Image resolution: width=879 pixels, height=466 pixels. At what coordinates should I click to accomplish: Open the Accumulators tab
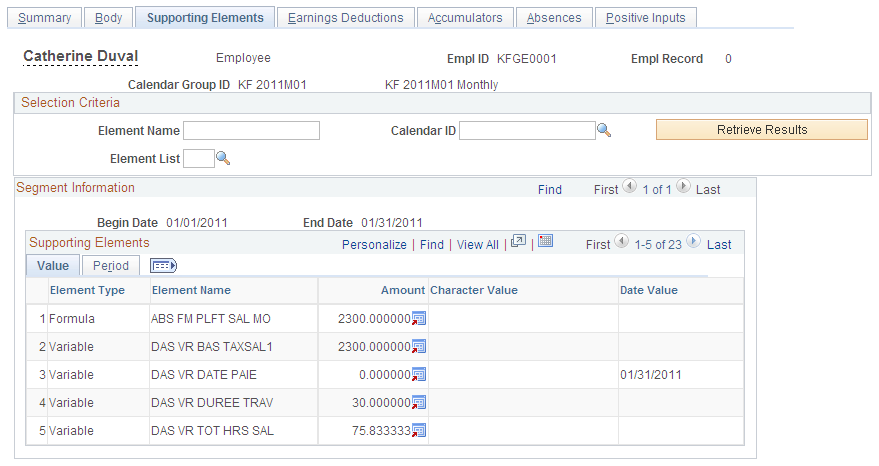[x=465, y=17]
